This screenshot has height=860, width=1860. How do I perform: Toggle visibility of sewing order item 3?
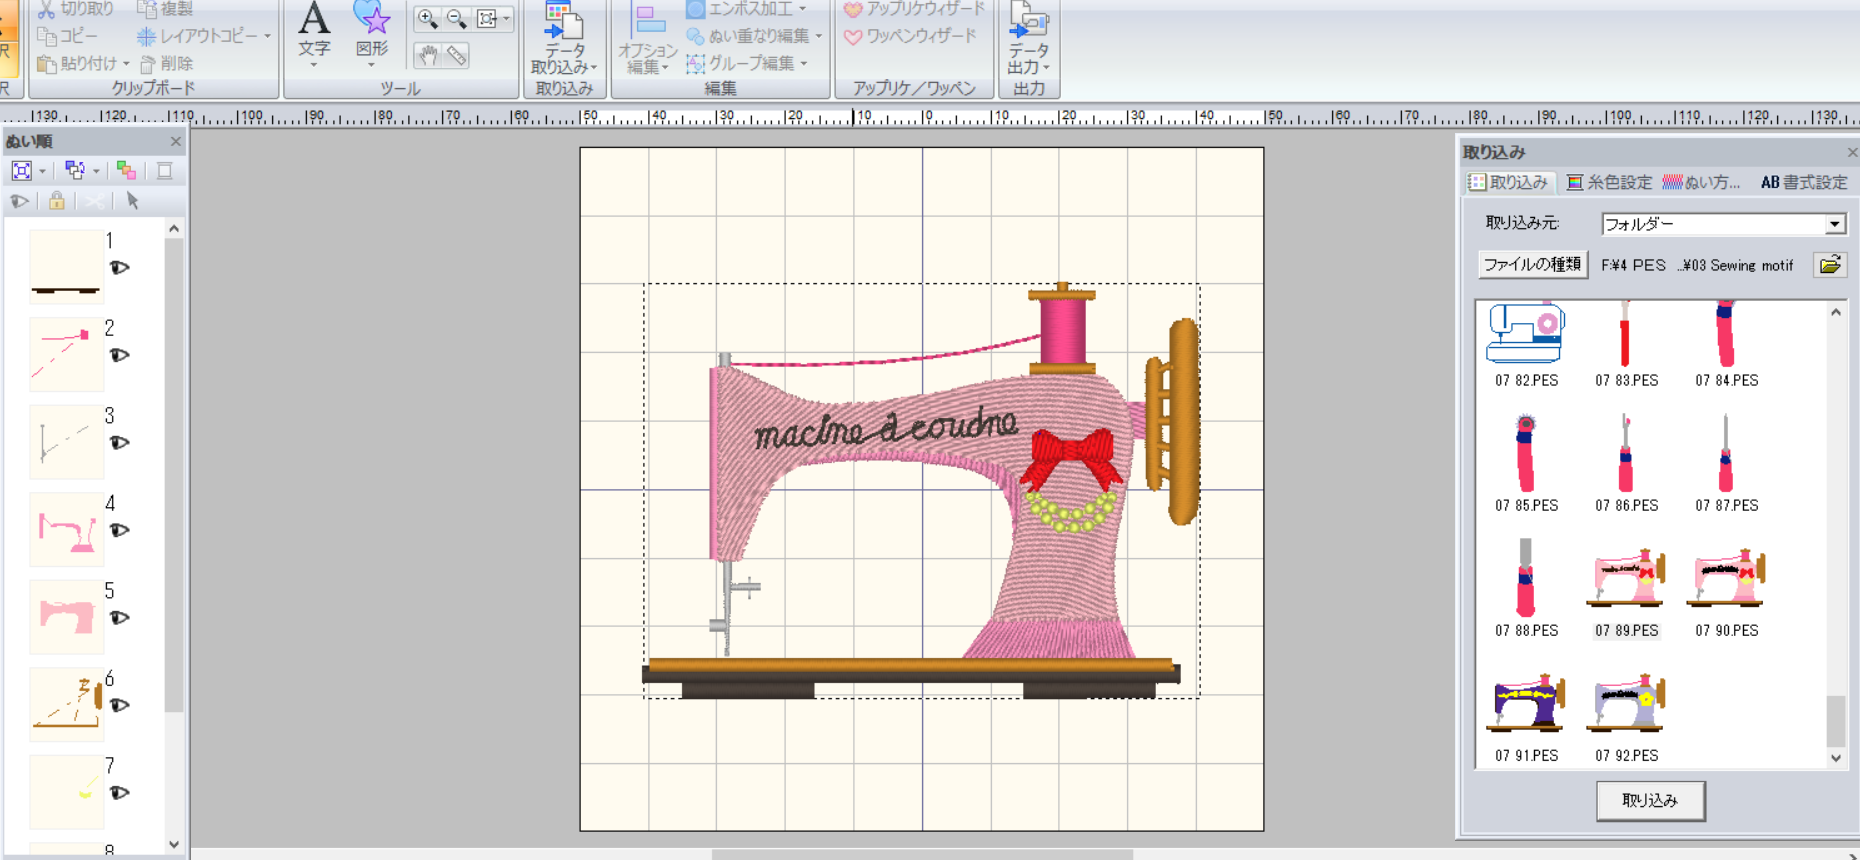pos(120,443)
